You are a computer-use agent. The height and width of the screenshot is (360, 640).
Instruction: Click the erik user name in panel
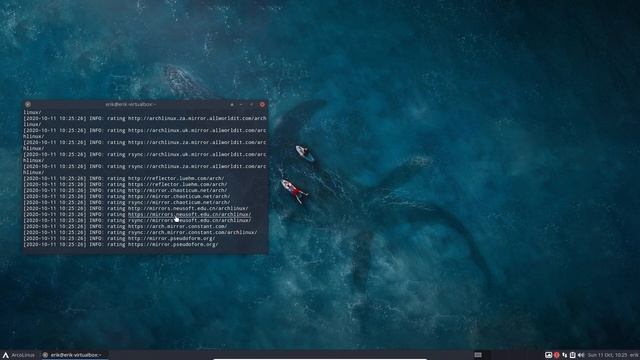[634, 355]
